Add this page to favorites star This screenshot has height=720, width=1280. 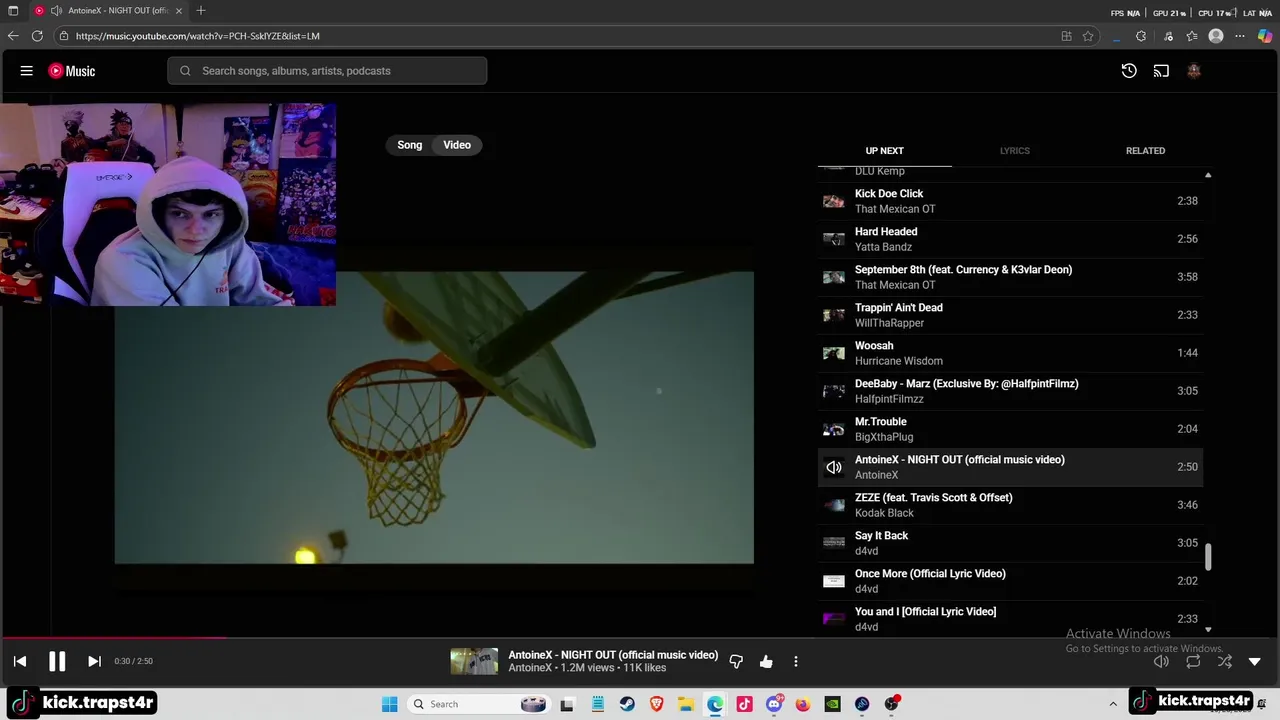tap(1088, 36)
